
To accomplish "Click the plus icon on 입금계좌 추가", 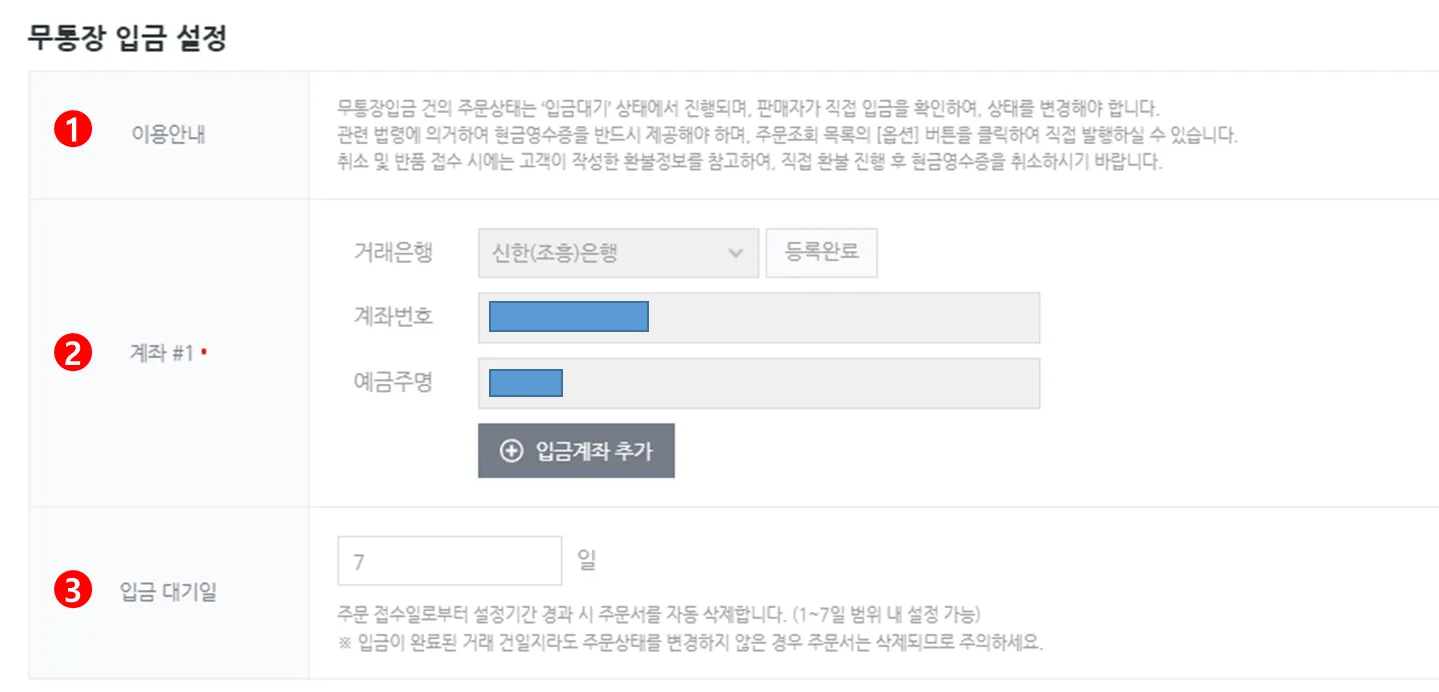I will point(511,451).
